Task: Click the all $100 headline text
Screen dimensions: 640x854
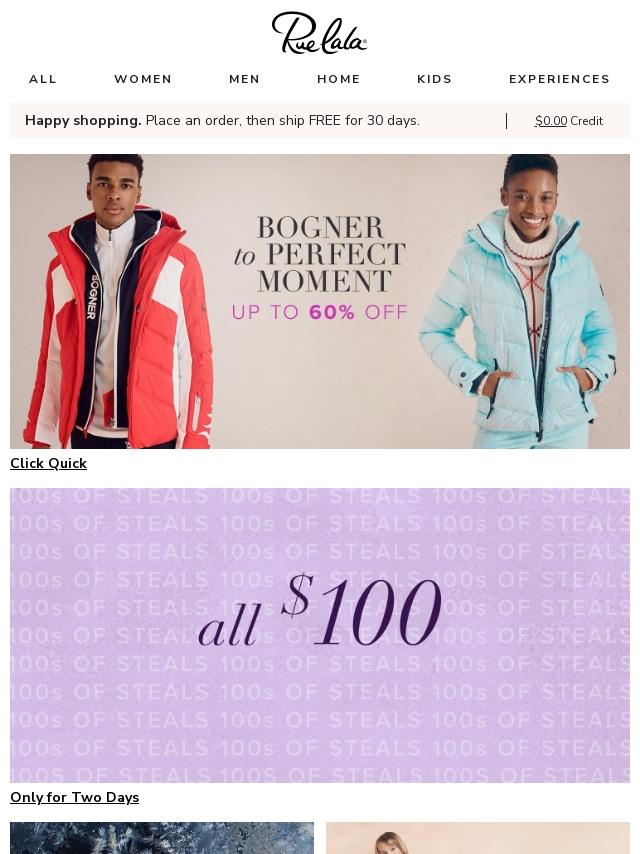Action: 320,612
